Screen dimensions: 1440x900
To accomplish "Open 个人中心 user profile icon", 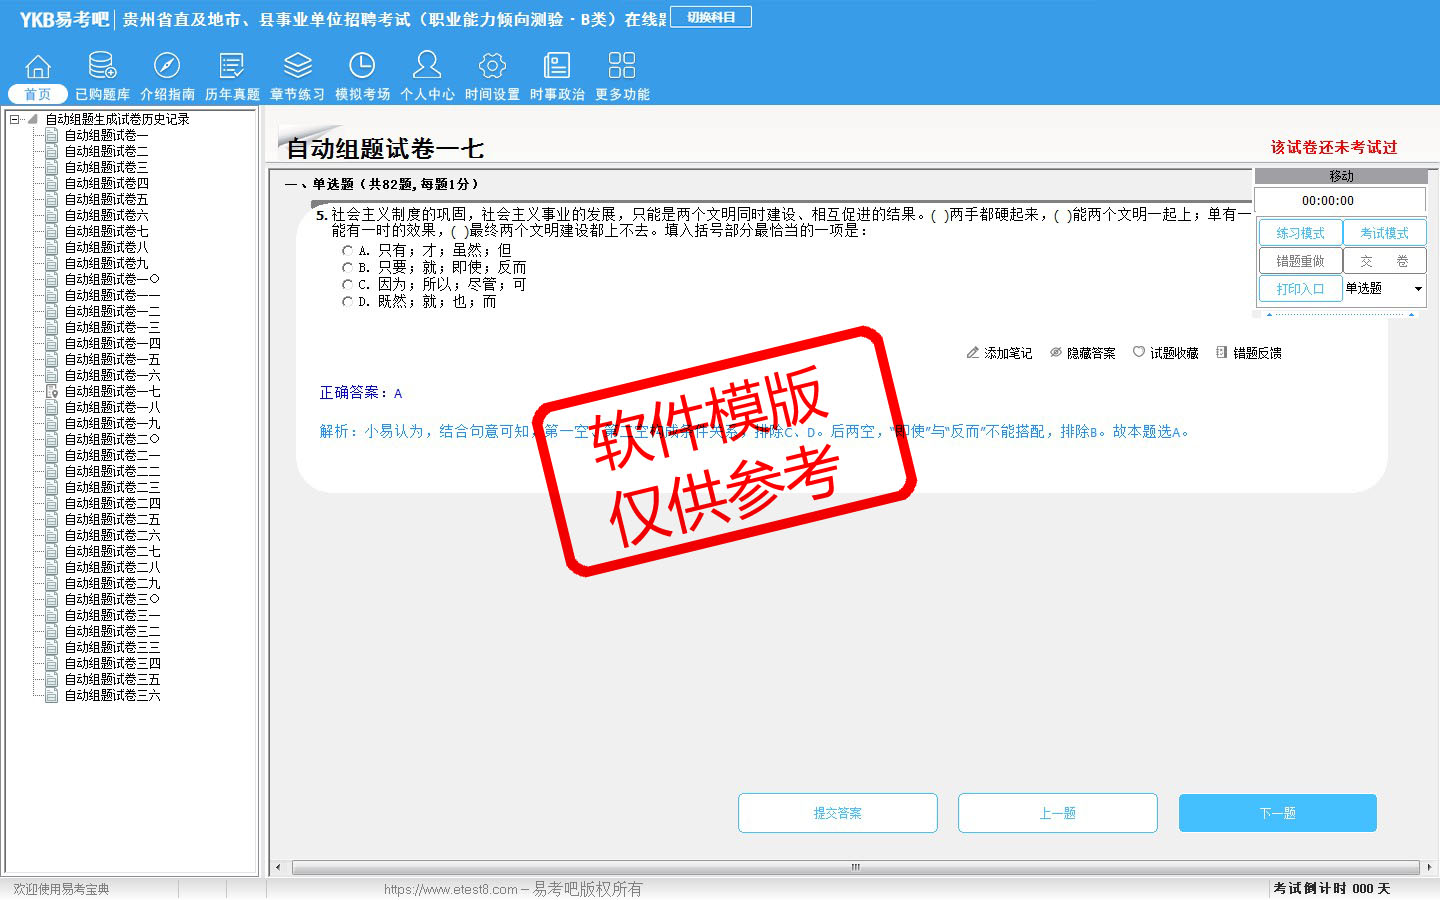I will coord(427,66).
